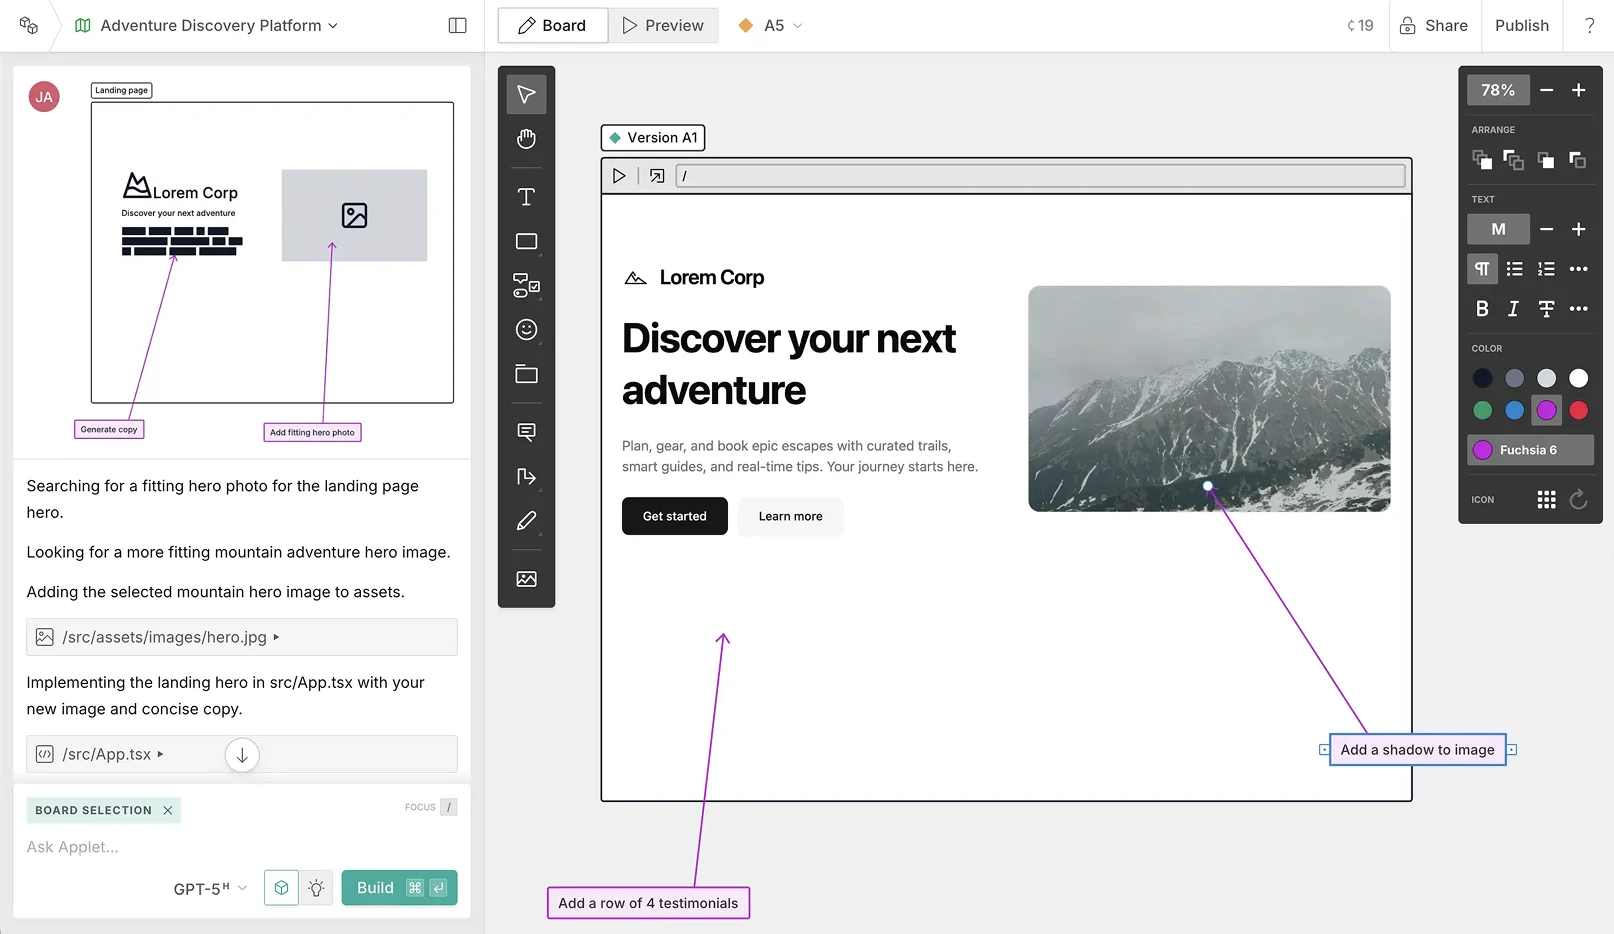
Task: Click the bring to front arrange icon
Action: pyautogui.click(x=1482, y=160)
